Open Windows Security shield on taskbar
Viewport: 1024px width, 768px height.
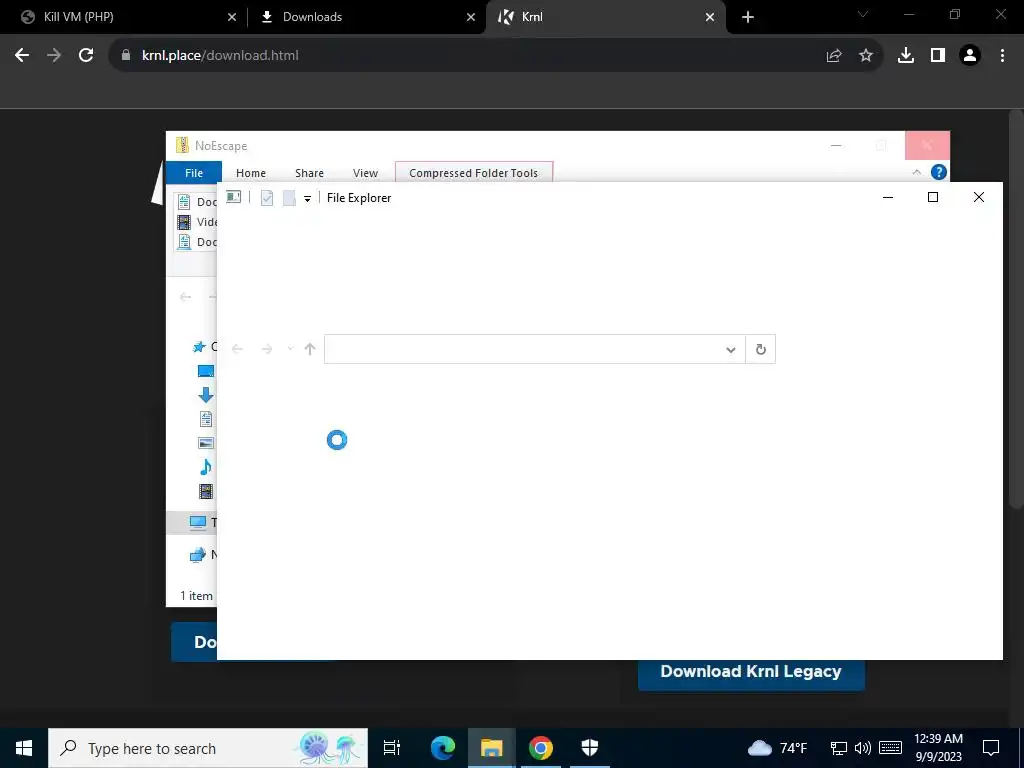point(590,748)
